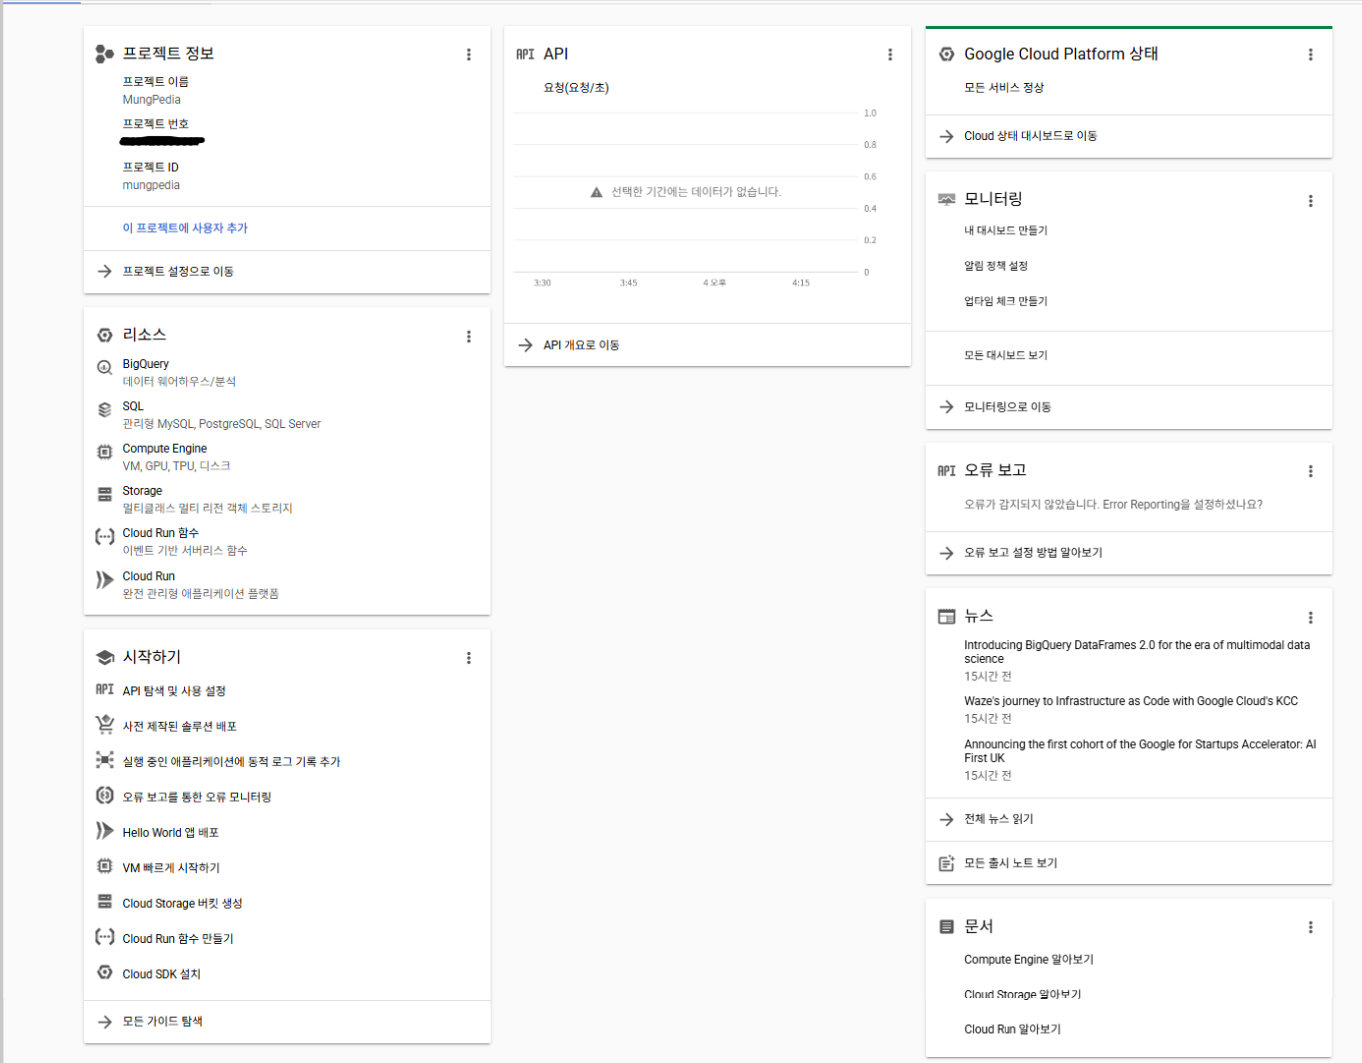Click the BigQuery magnifier icon
Screen dimensions: 1362x1063
click(104, 367)
